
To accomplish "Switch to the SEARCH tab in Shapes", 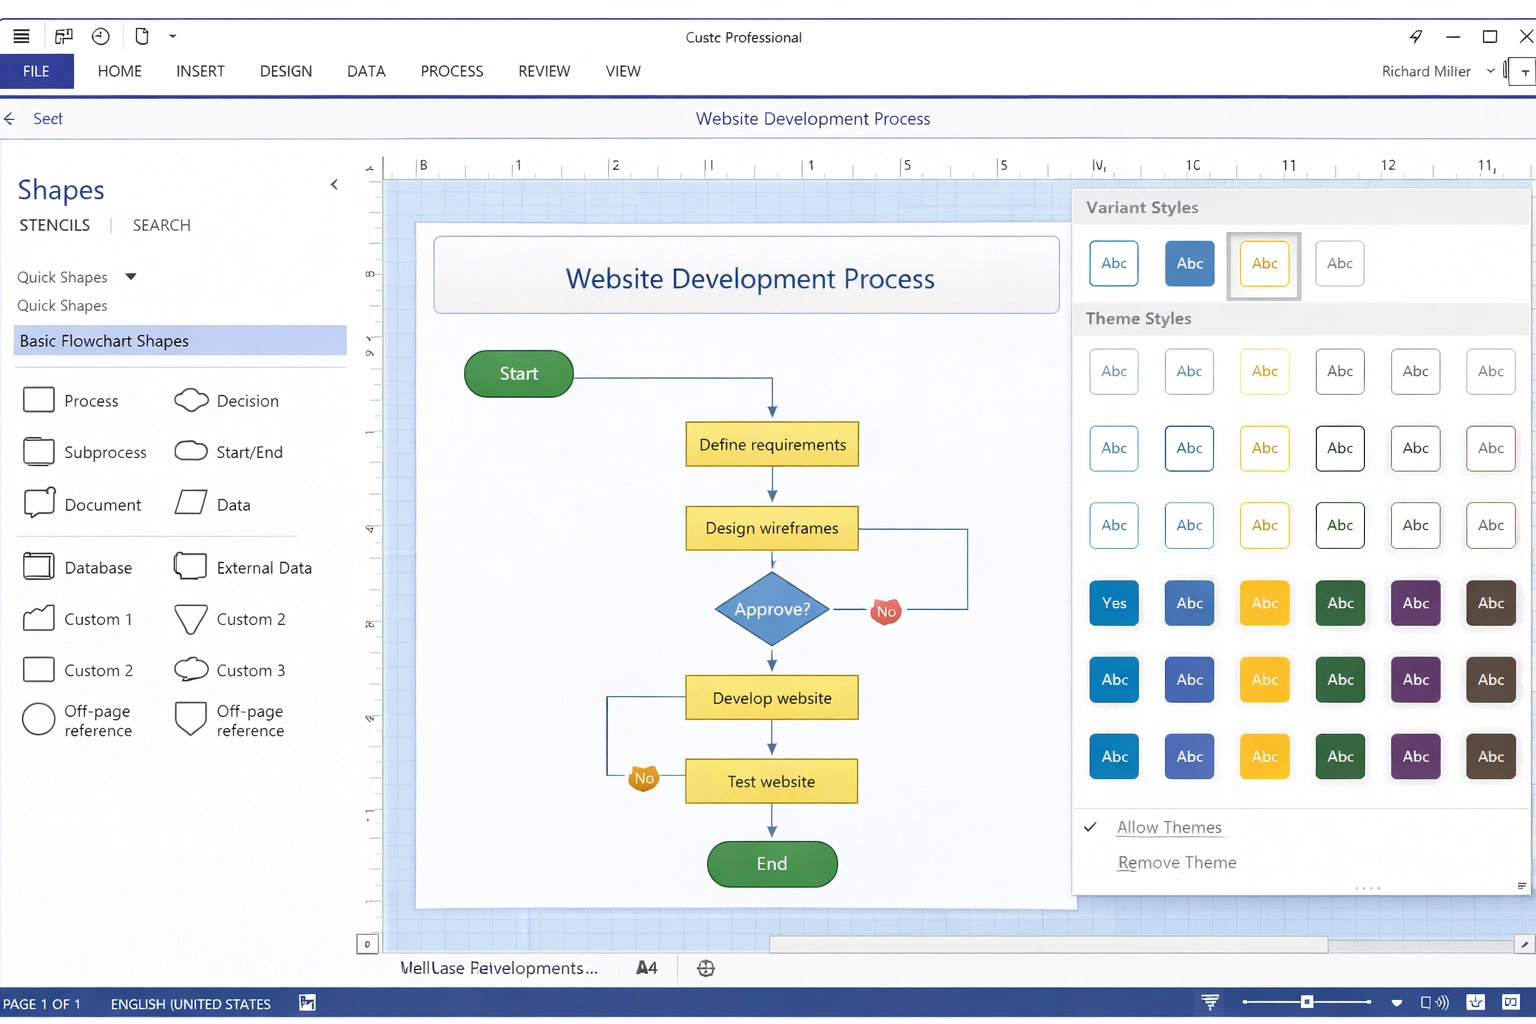I will (161, 225).
